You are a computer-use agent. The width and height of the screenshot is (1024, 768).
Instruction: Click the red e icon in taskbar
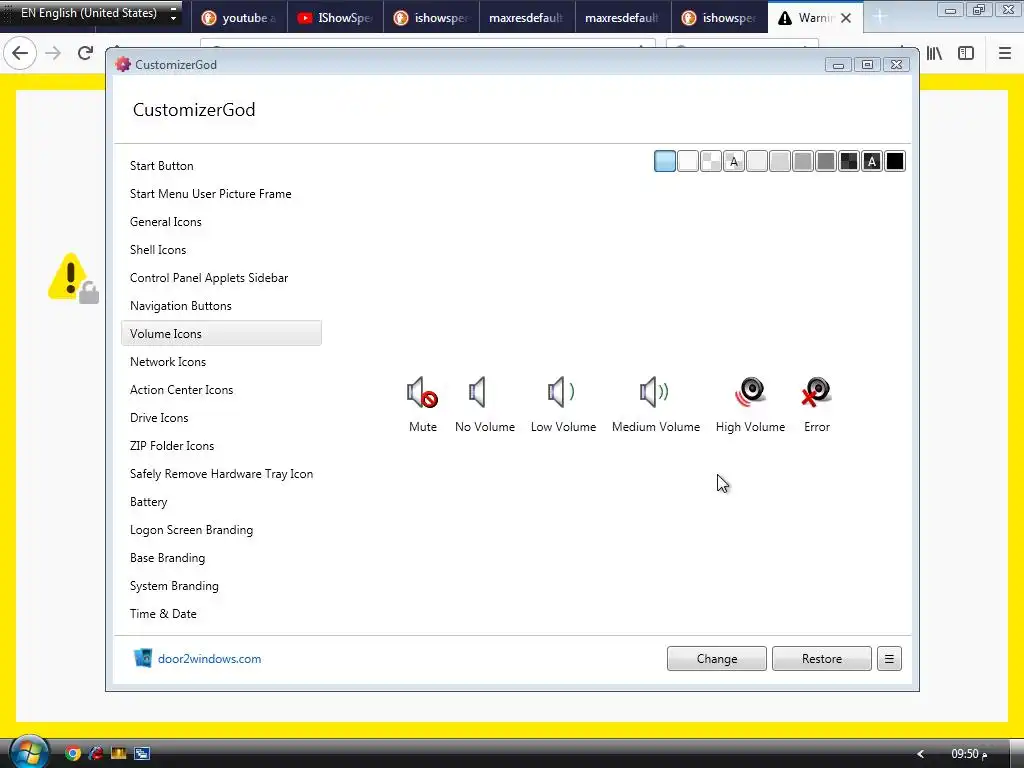pos(95,754)
